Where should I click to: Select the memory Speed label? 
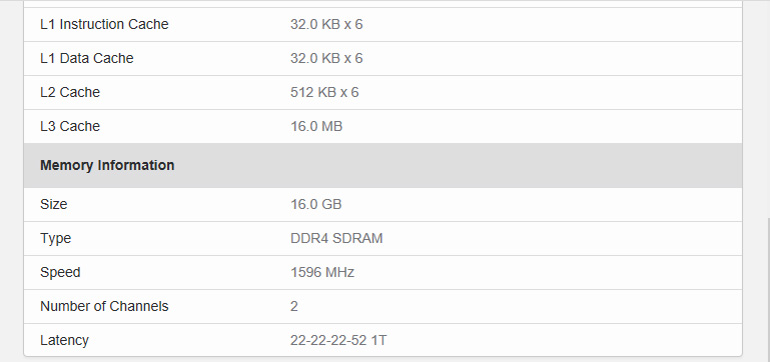pos(60,272)
